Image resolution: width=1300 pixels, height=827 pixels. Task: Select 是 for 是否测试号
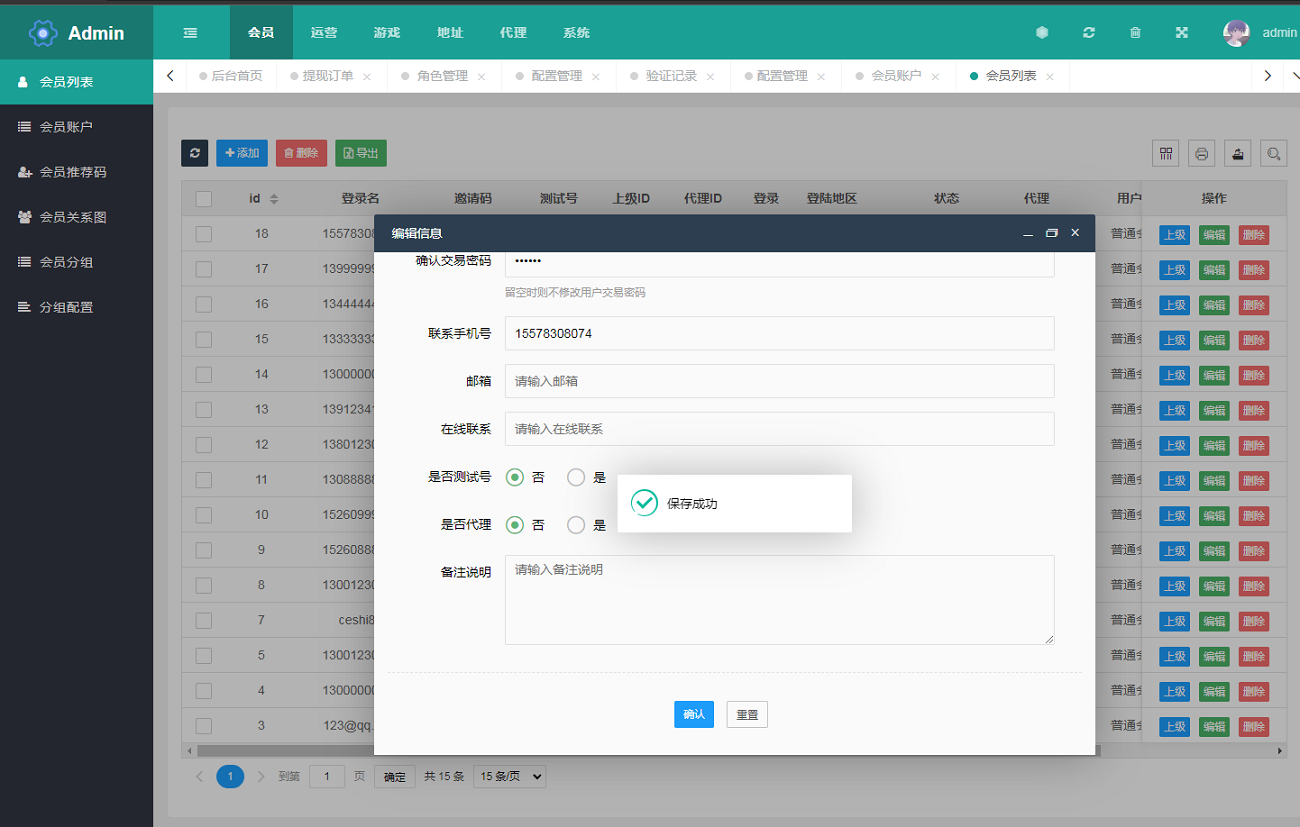pyautogui.click(x=576, y=478)
